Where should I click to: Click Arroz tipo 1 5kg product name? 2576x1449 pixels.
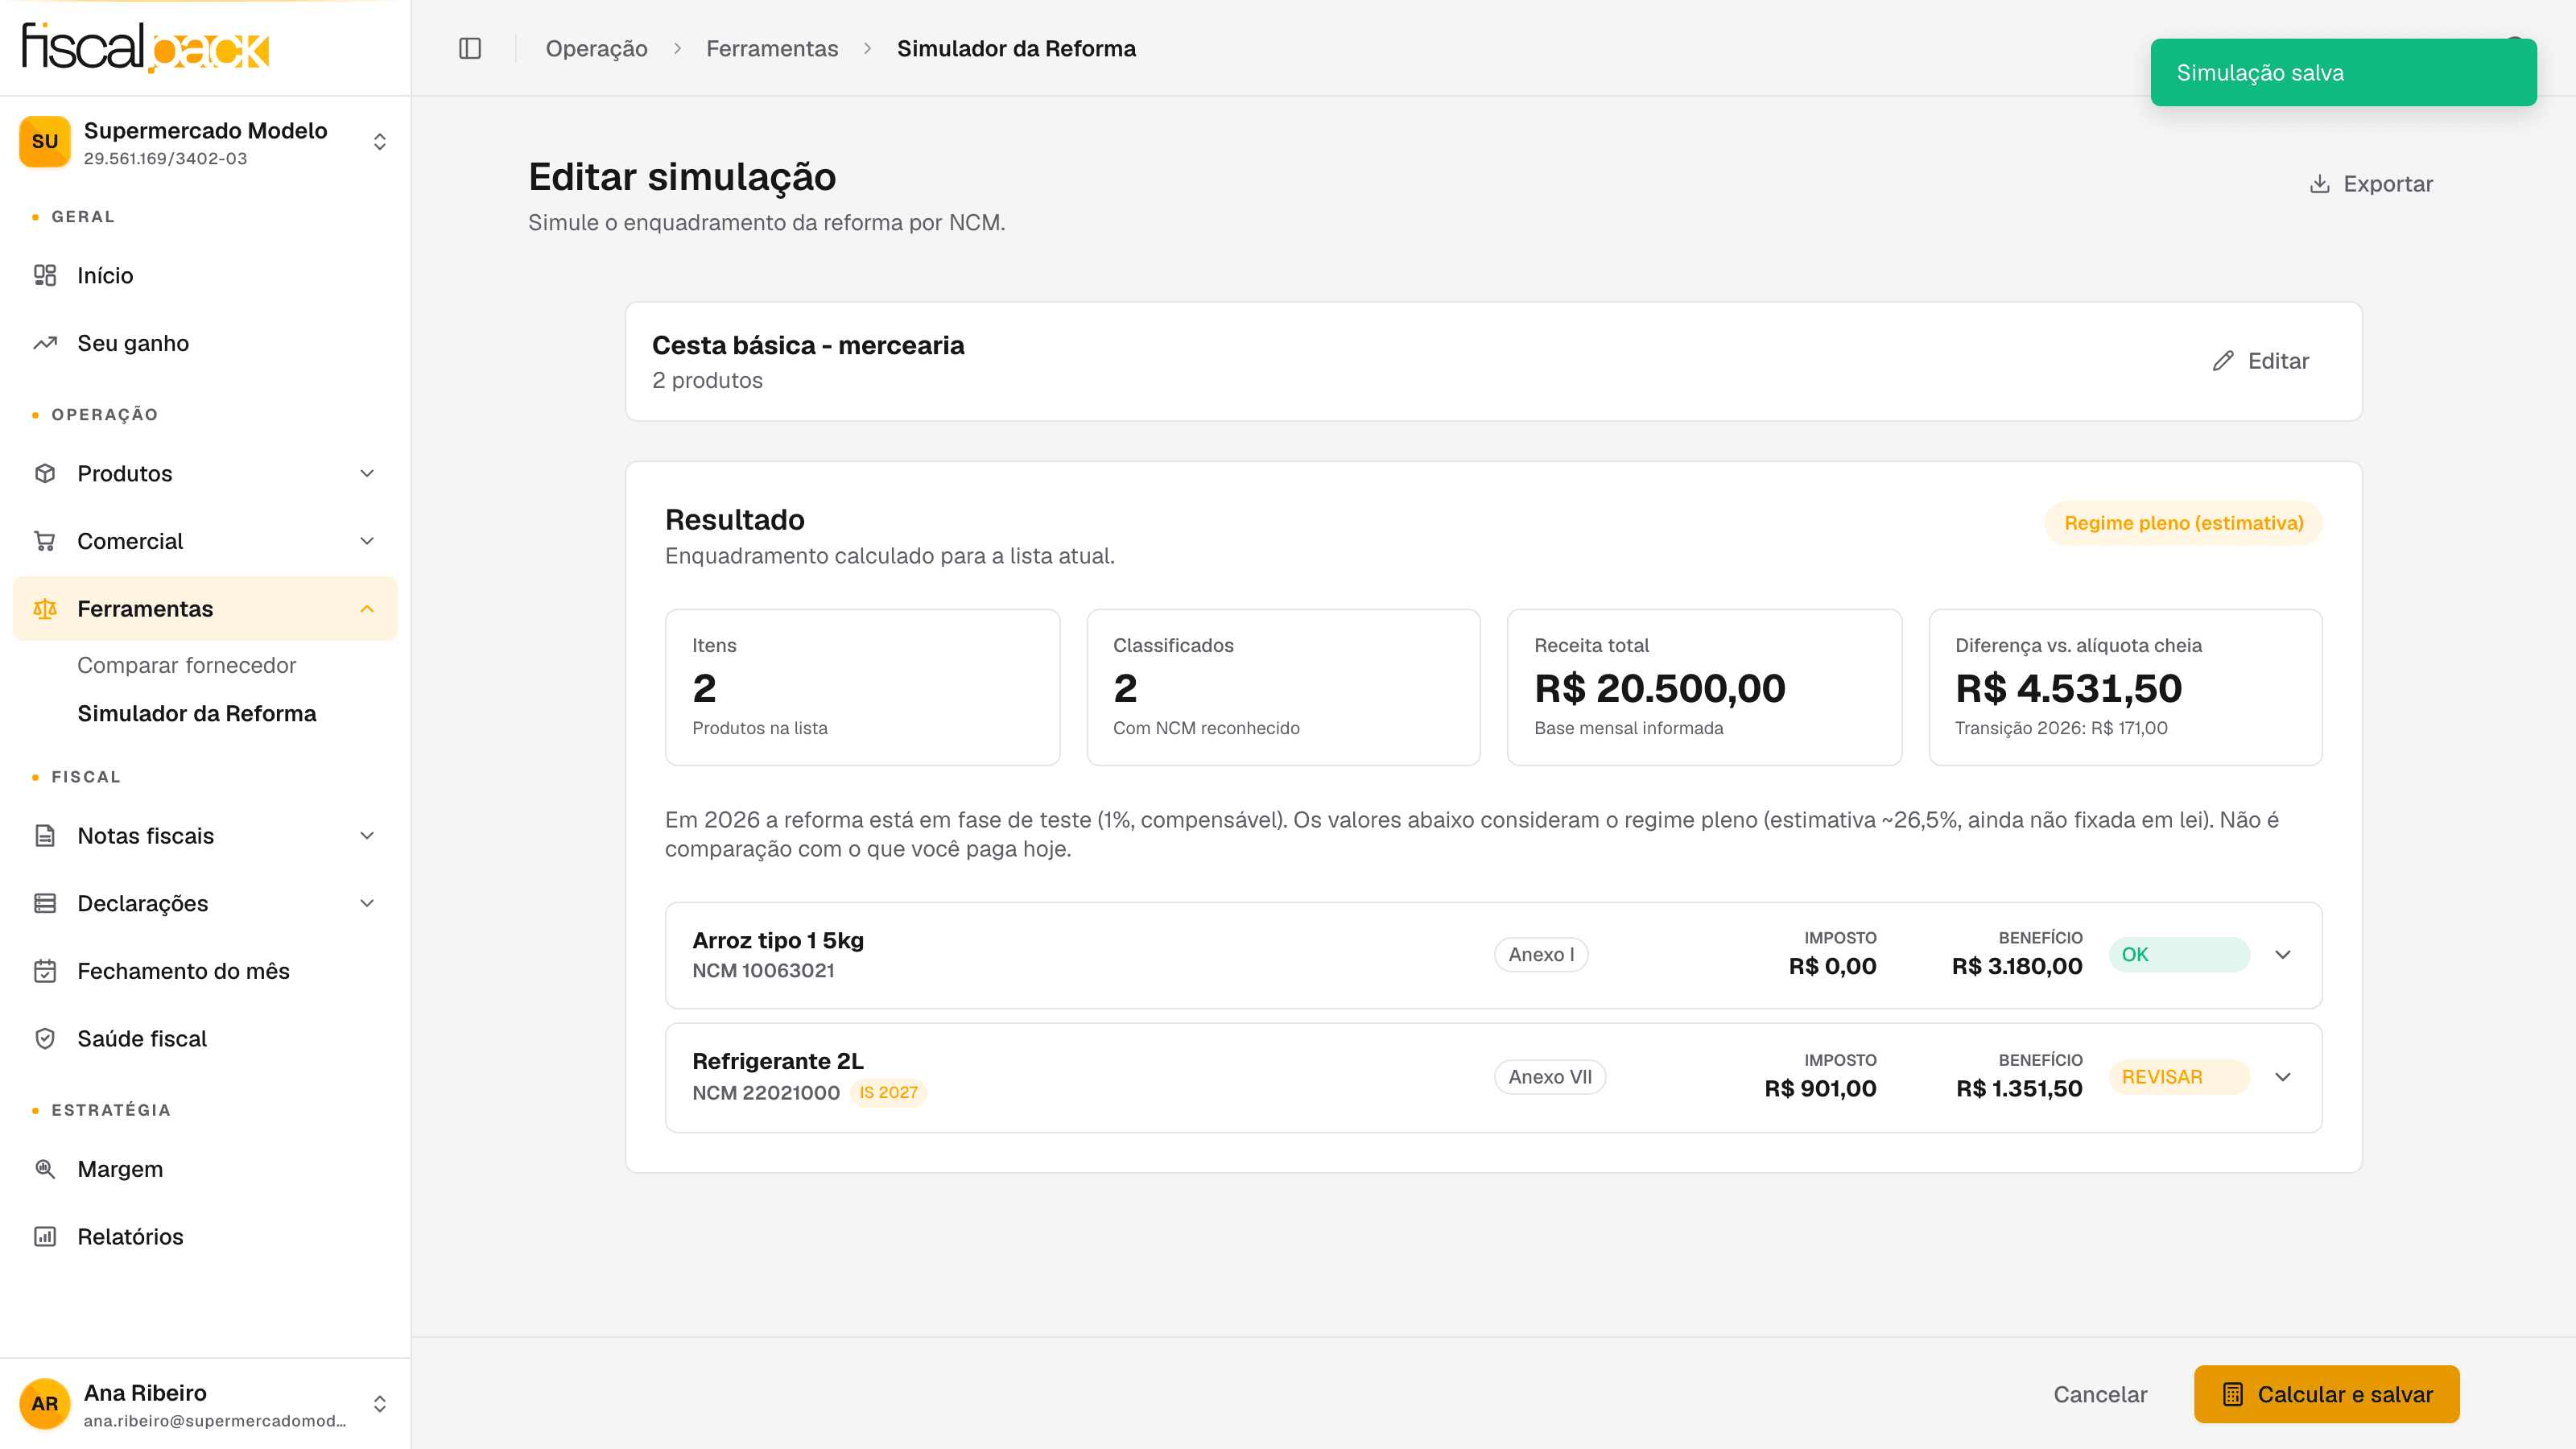778,940
